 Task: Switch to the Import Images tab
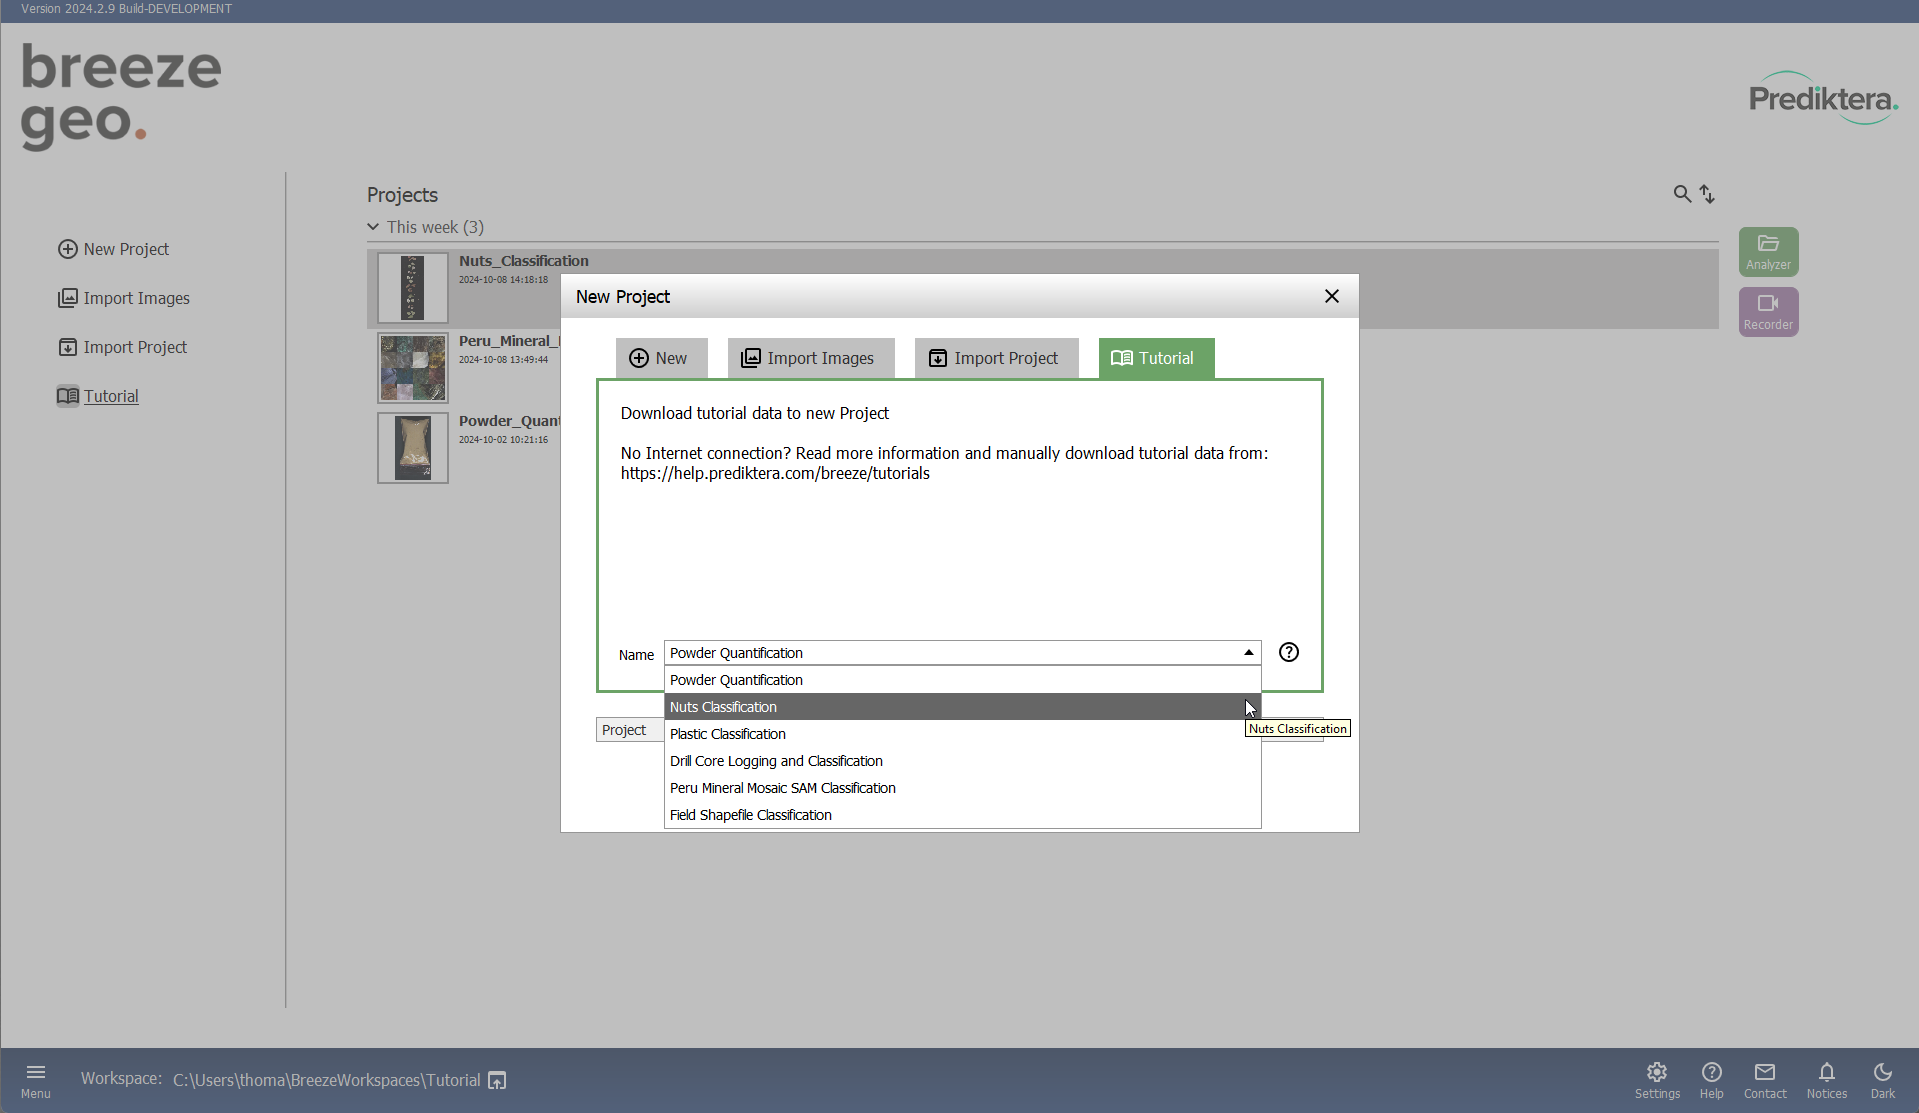tap(809, 358)
